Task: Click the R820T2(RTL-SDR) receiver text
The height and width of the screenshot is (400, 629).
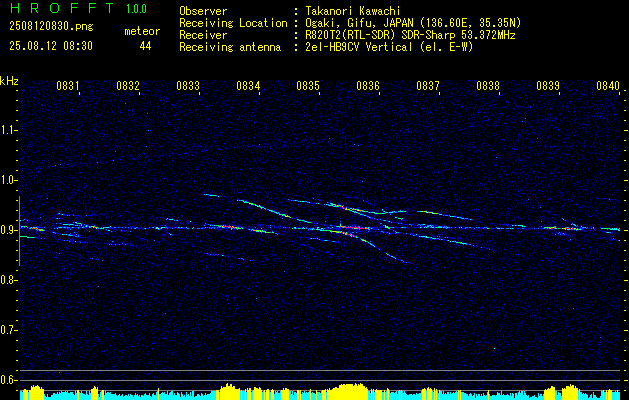Action: [410, 35]
